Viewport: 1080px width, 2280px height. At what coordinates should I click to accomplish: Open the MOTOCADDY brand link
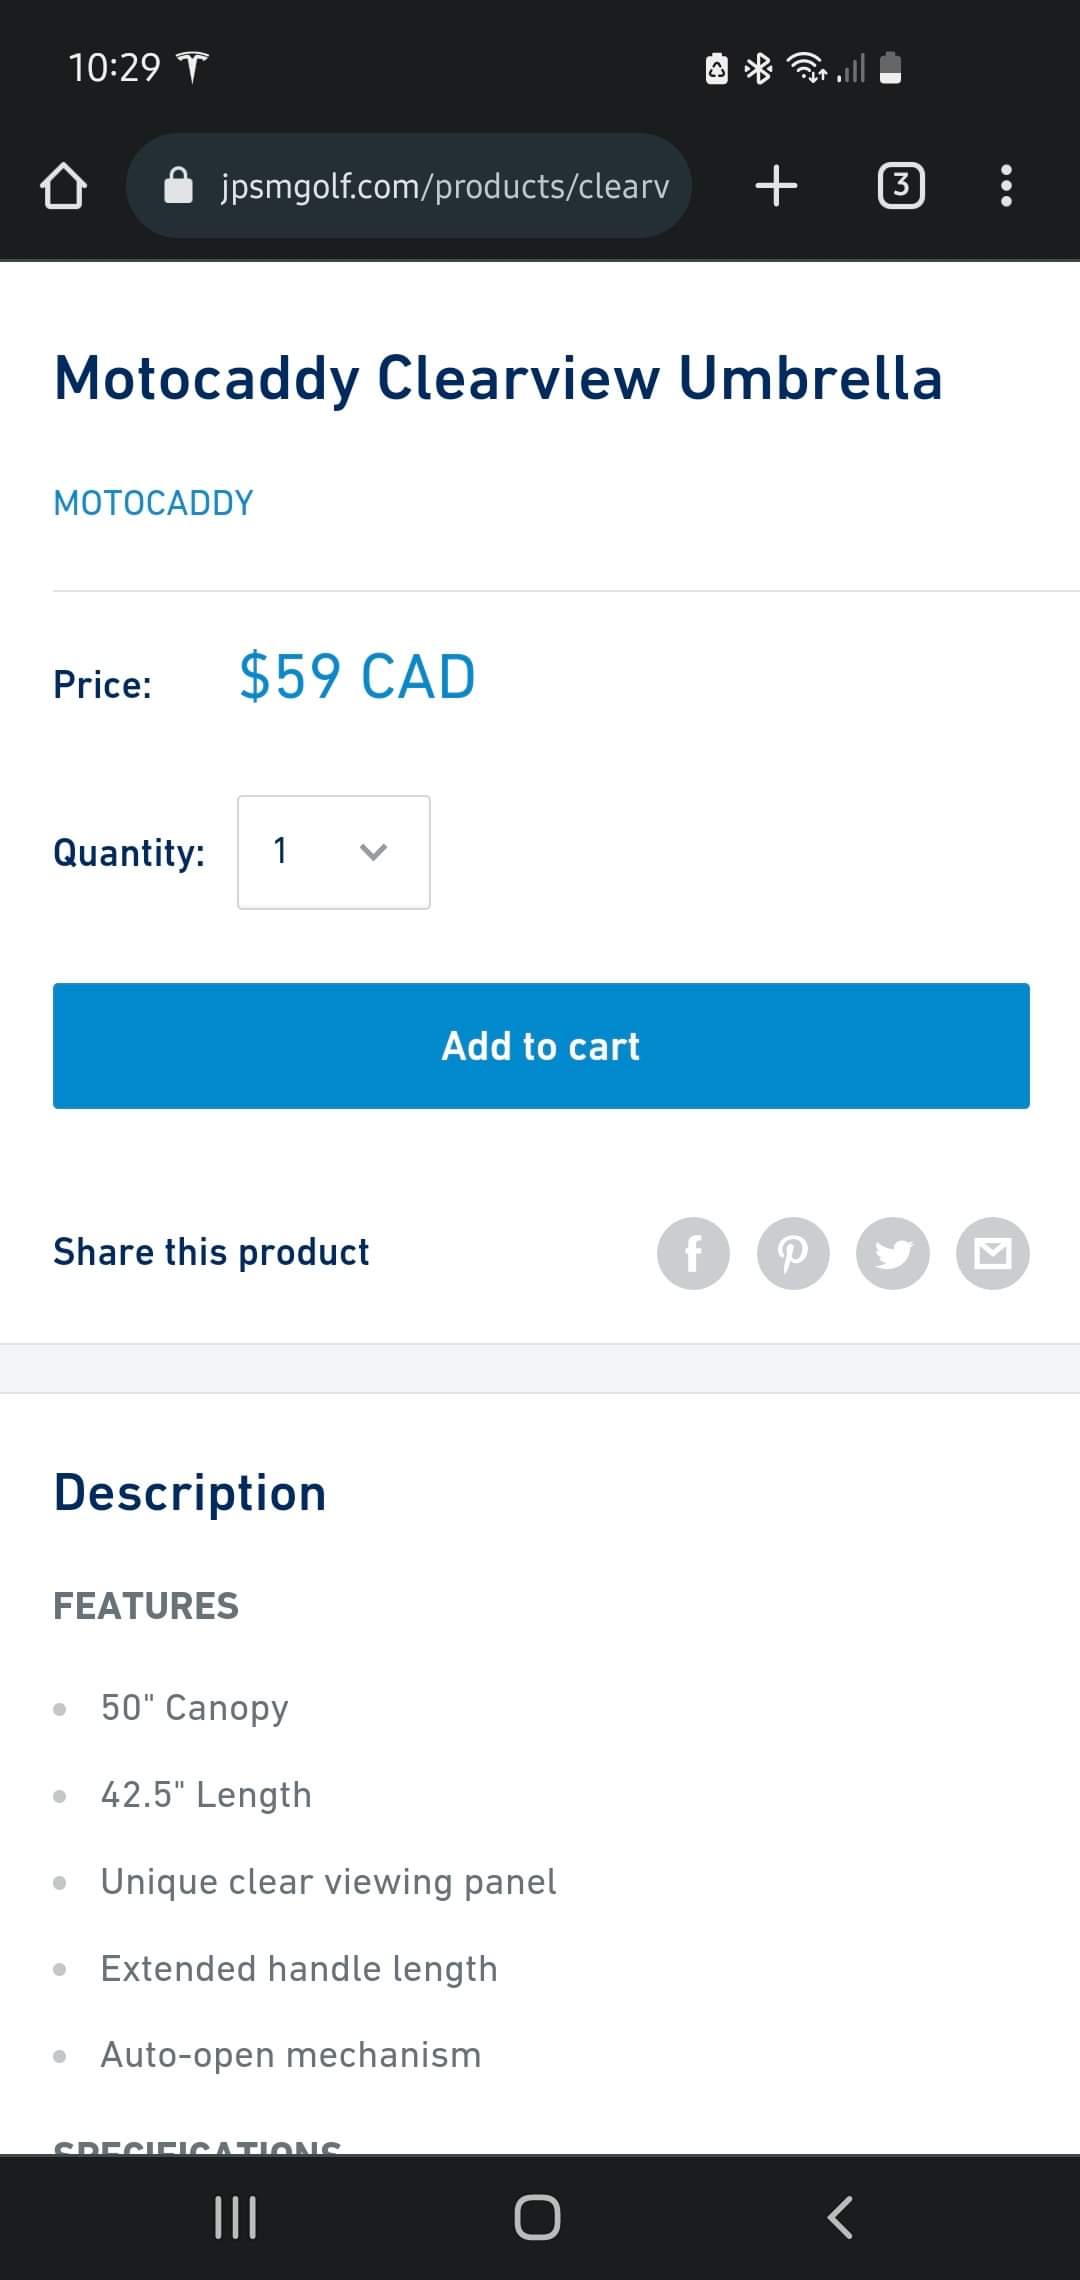pyautogui.click(x=153, y=503)
